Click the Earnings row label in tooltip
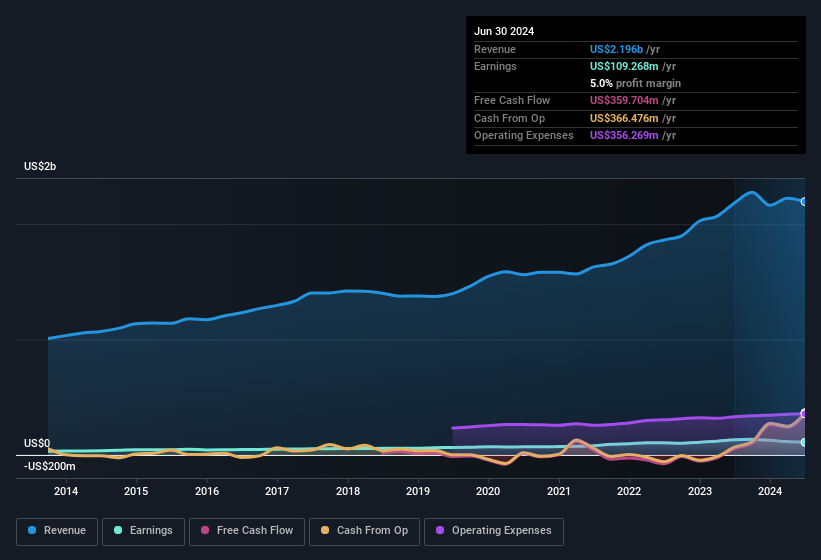The width and height of the screenshot is (821, 560). pos(495,66)
